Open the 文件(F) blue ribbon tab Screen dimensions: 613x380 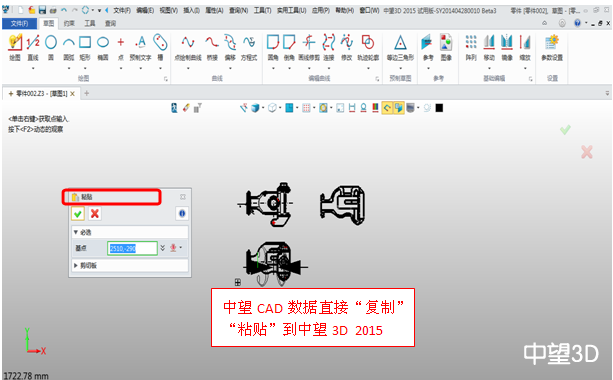tap(19, 23)
